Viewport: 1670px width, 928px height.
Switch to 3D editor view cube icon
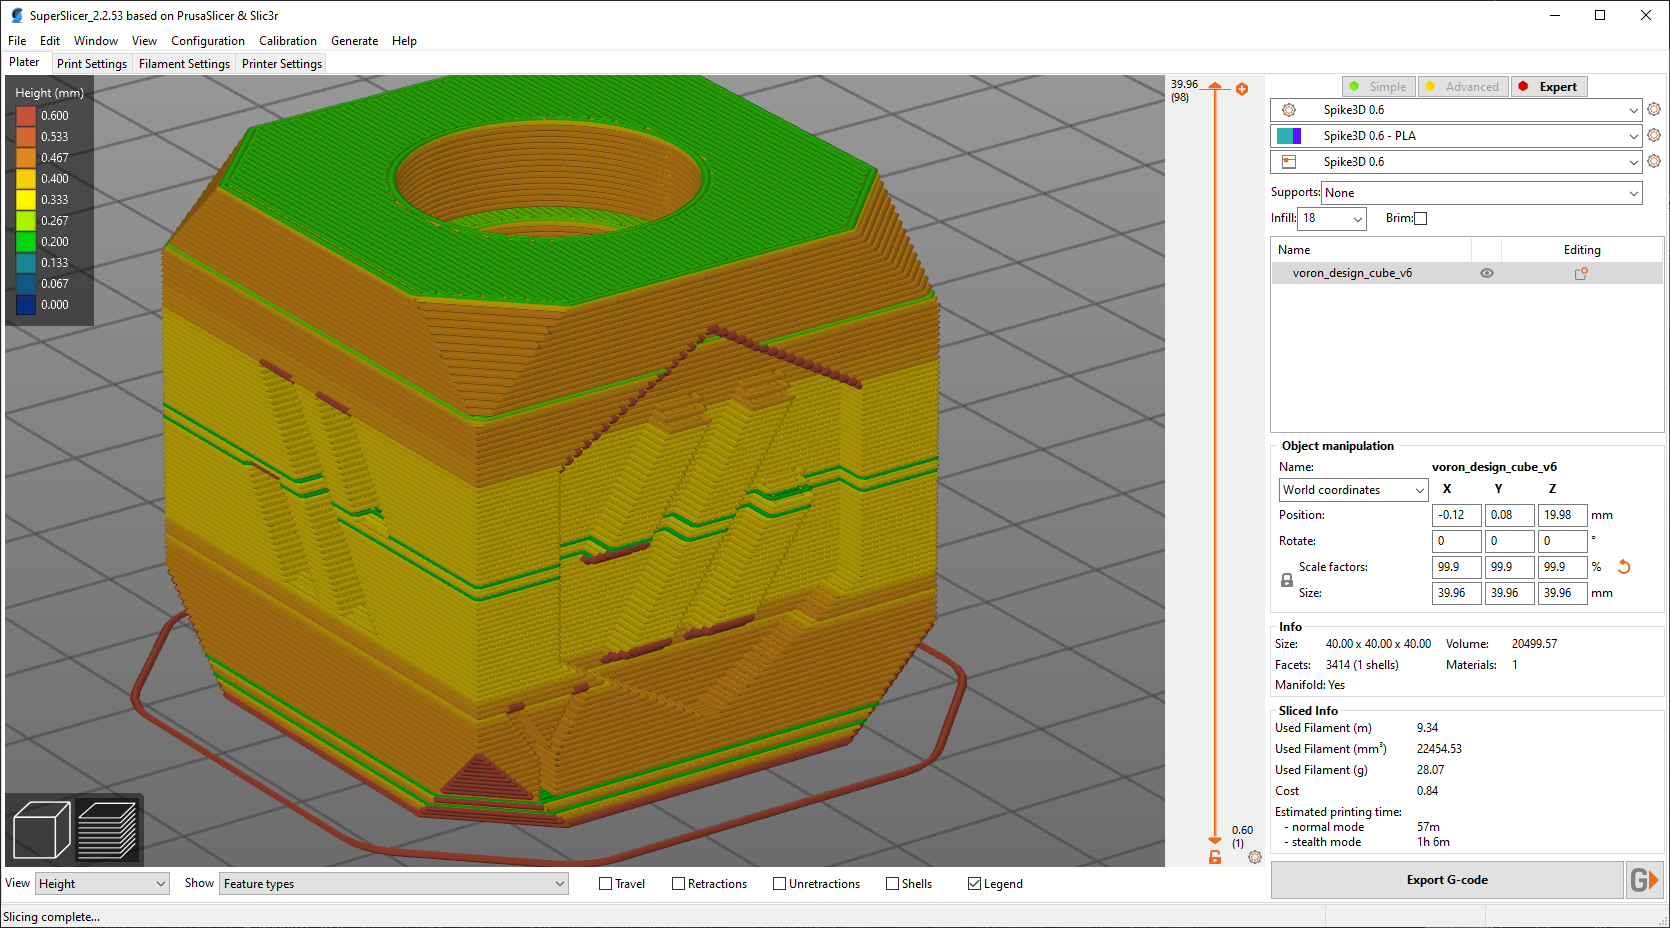[x=41, y=830]
